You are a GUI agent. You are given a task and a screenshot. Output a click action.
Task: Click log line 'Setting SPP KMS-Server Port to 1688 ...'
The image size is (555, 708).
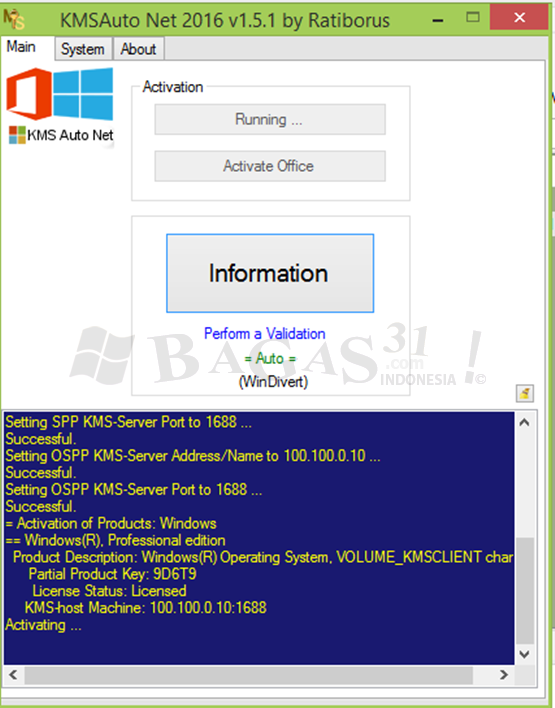128,422
